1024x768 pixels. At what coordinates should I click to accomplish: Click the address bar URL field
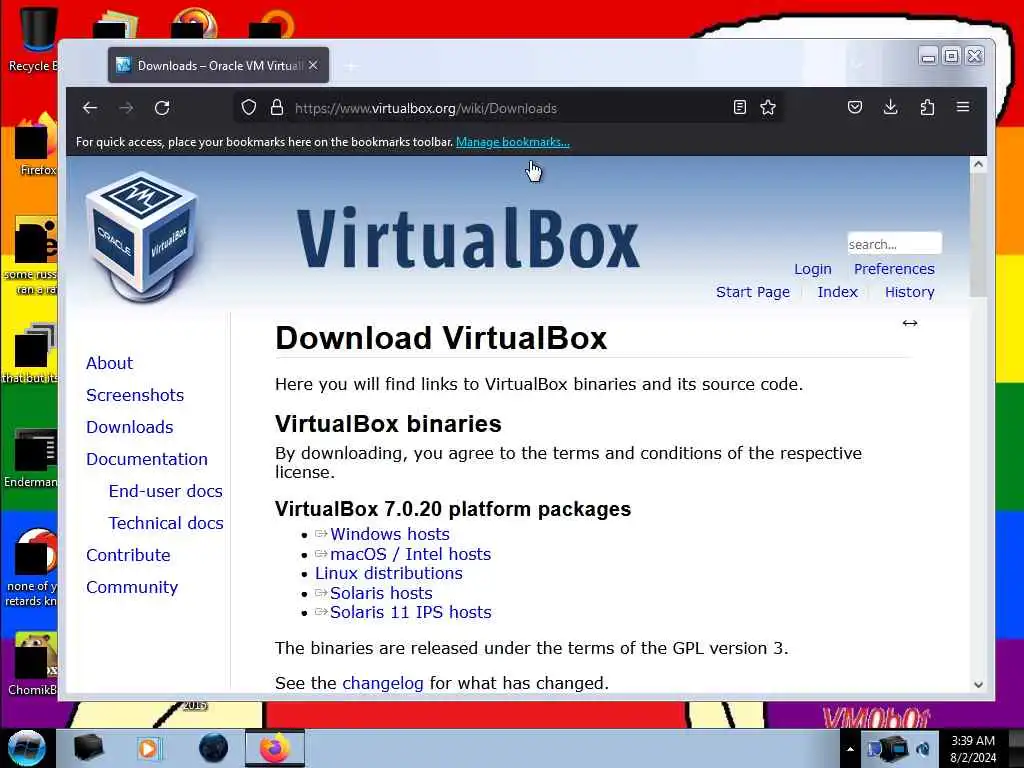pos(509,108)
